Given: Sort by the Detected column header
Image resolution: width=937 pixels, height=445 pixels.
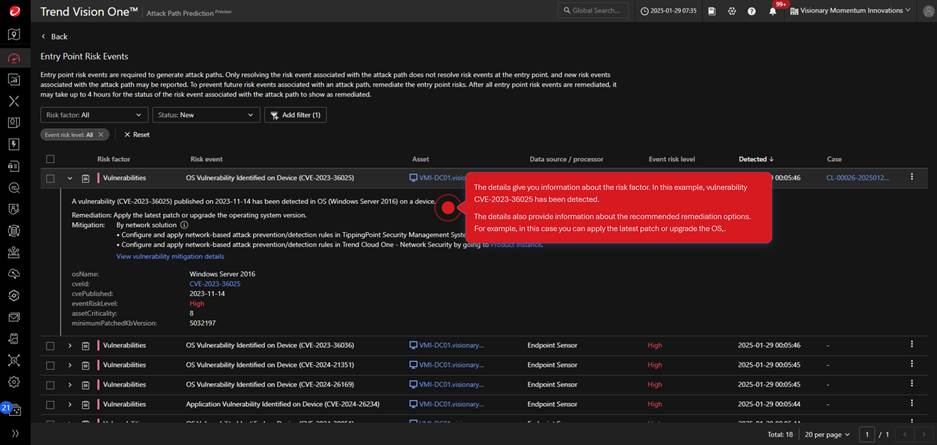Looking at the screenshot, I should [x=756, y=159].
